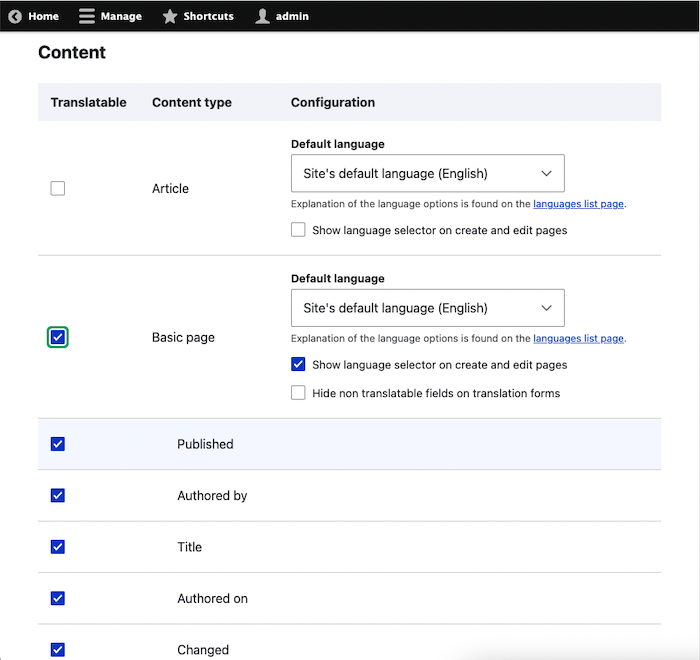Uncheck the Title field checkbox
700x660 pixels.
point(58,547)
